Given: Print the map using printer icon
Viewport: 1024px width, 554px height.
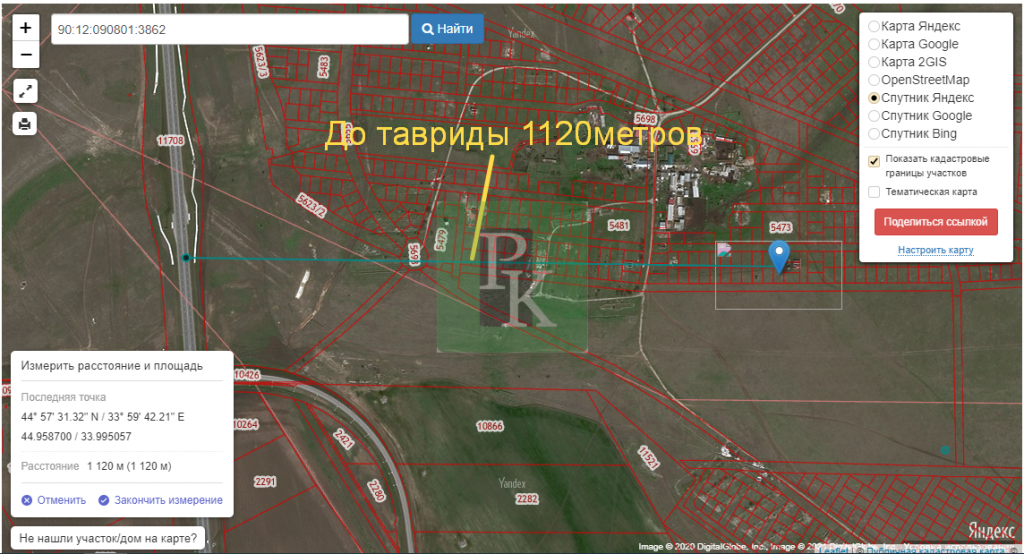Looking at the screenshot, I should coord(26,124).
